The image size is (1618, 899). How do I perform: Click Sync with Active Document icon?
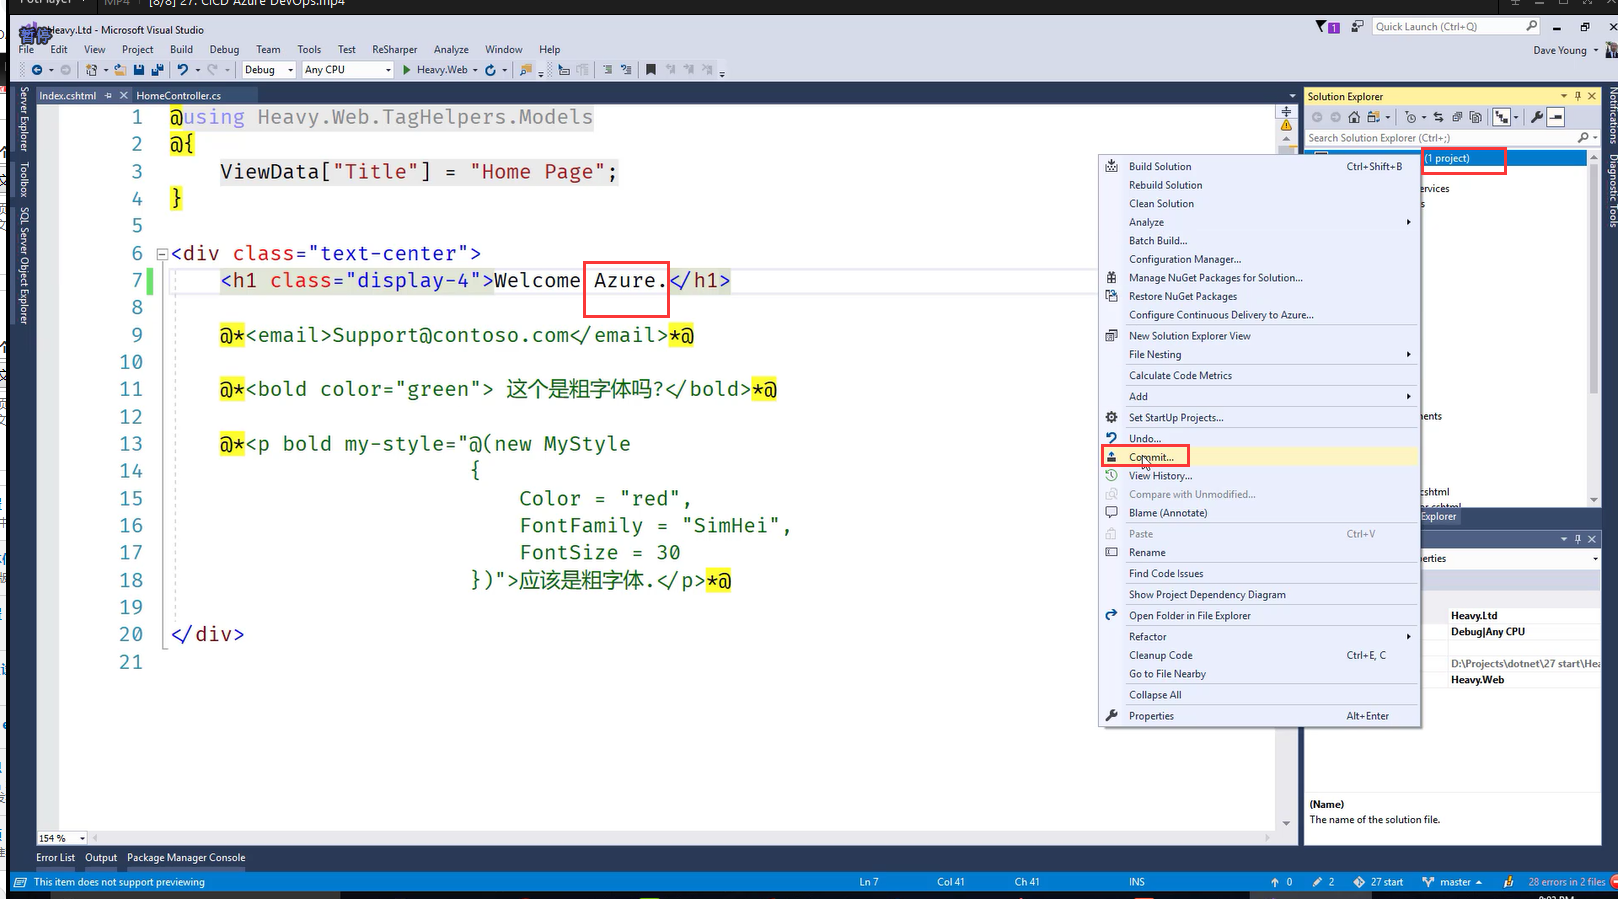[x=1438, y=117]
